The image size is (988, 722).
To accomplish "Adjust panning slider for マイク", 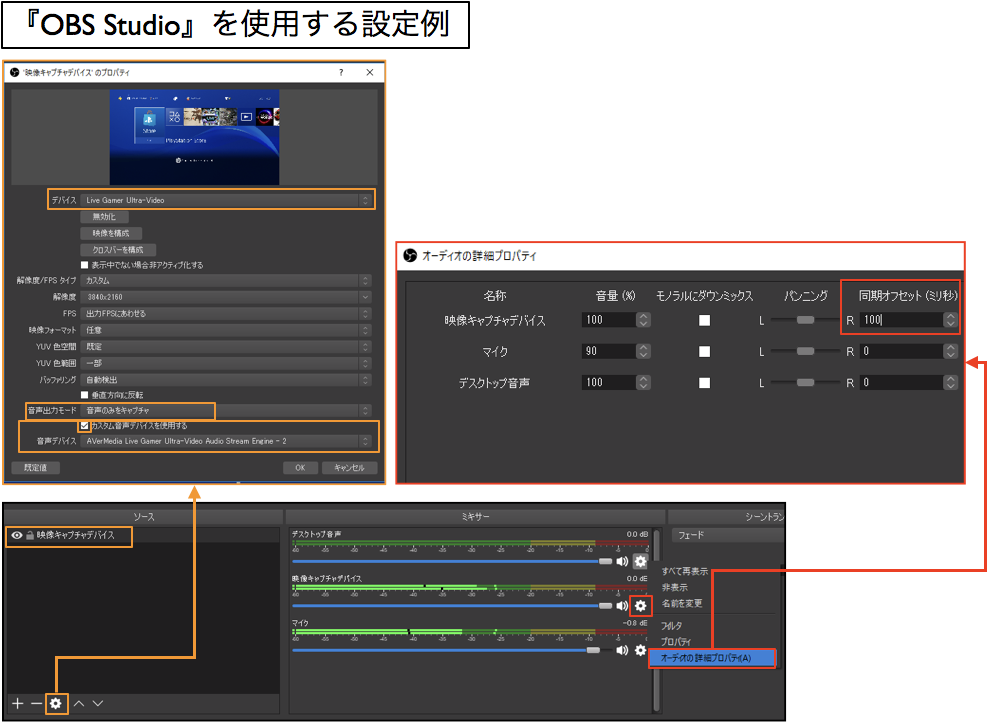I will [805, 351].
